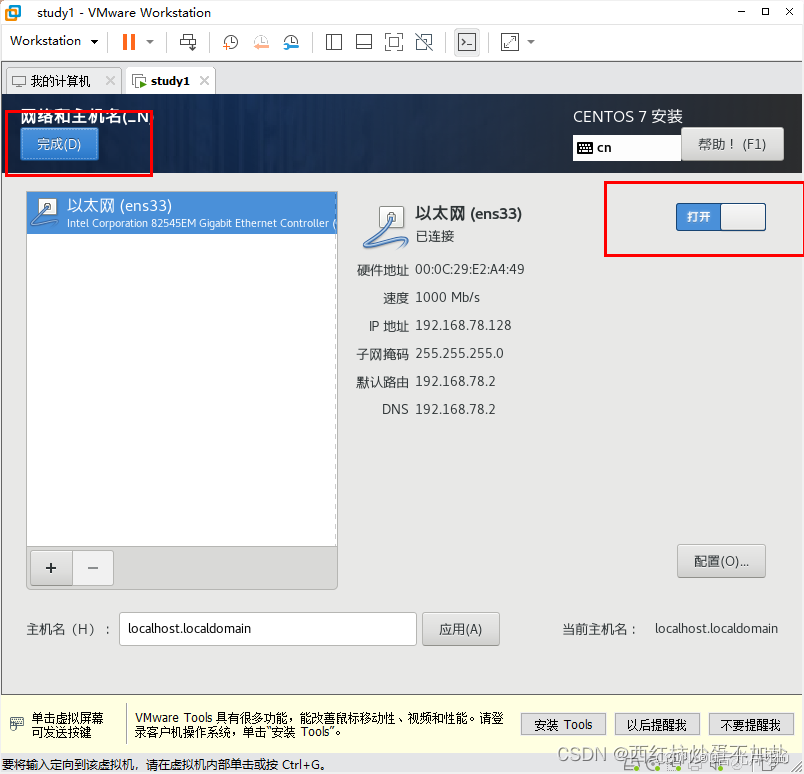Click the 不要提醒我 button
Screen dimensions: 804x774
(x=751, y=724)
